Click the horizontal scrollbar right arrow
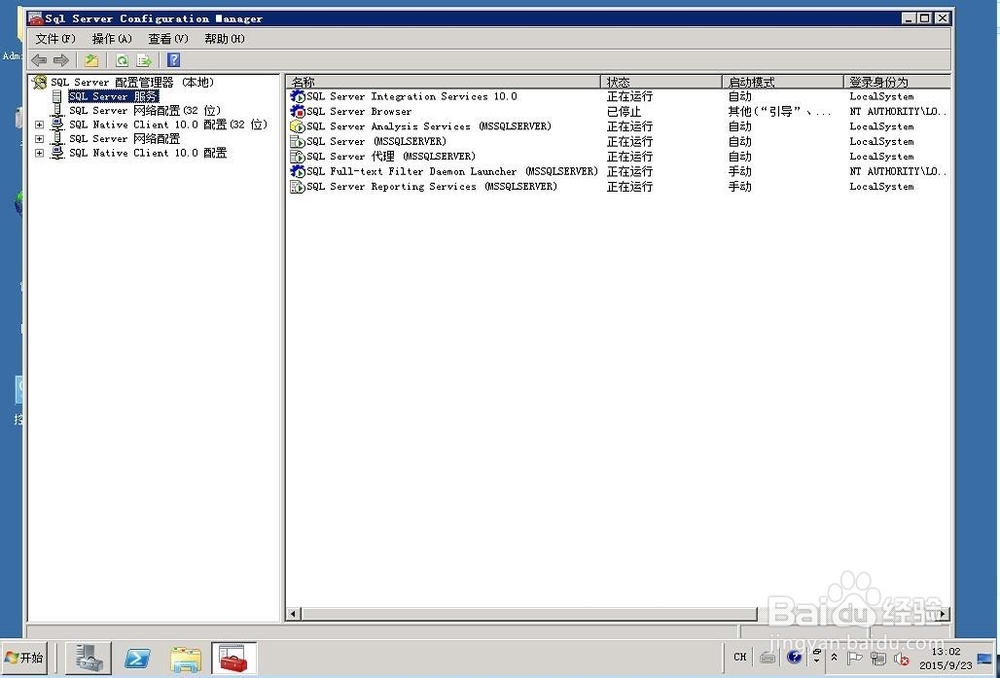The height and width of the screenshot is (678, 1000). point(943,614)
